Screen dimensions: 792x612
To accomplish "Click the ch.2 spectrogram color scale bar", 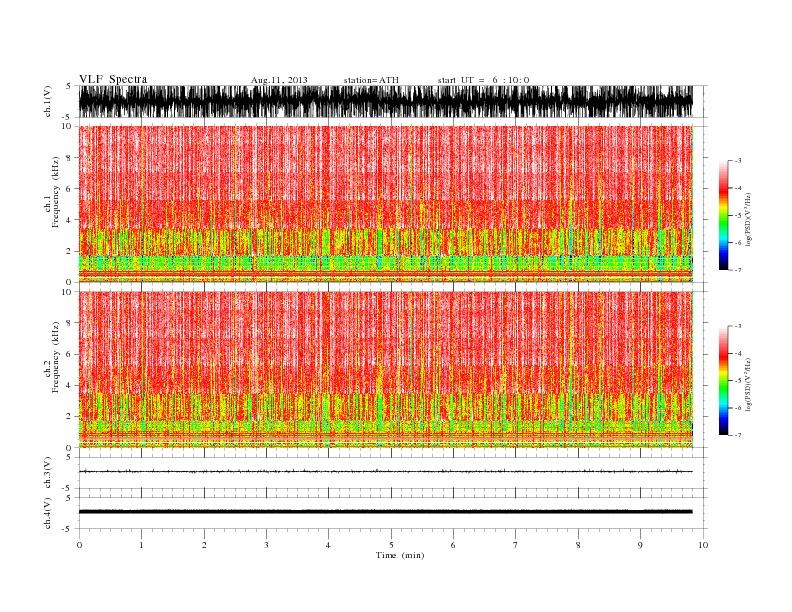I will click(724, 381).
